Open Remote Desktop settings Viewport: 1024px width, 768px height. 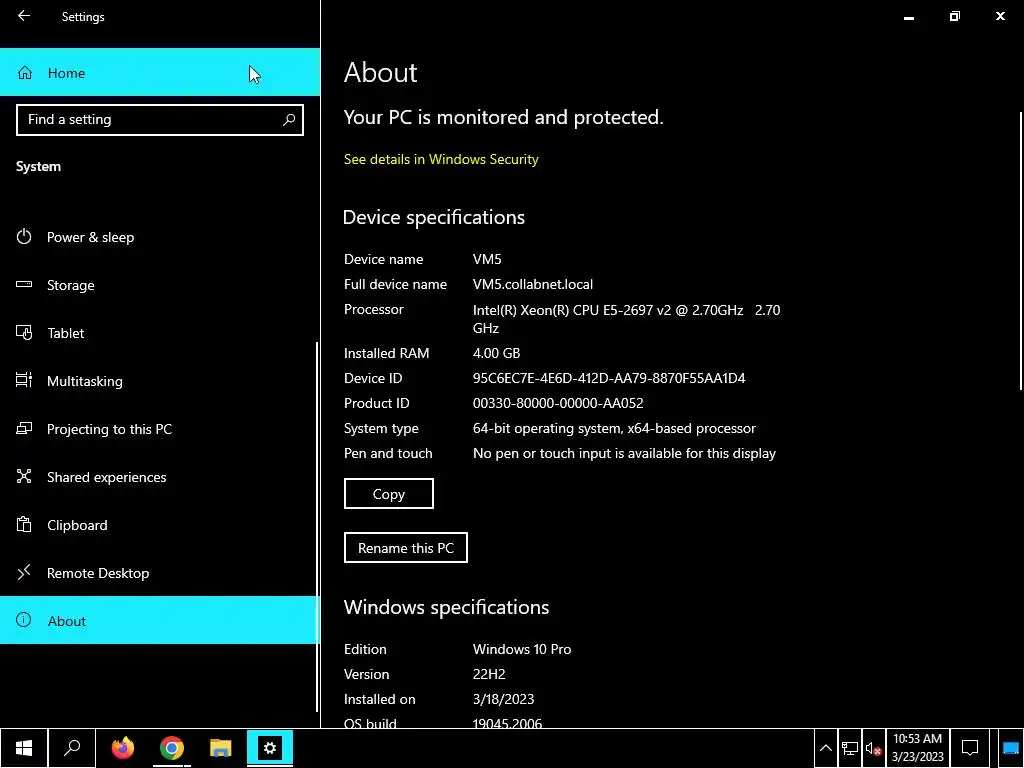click(160, 573)
